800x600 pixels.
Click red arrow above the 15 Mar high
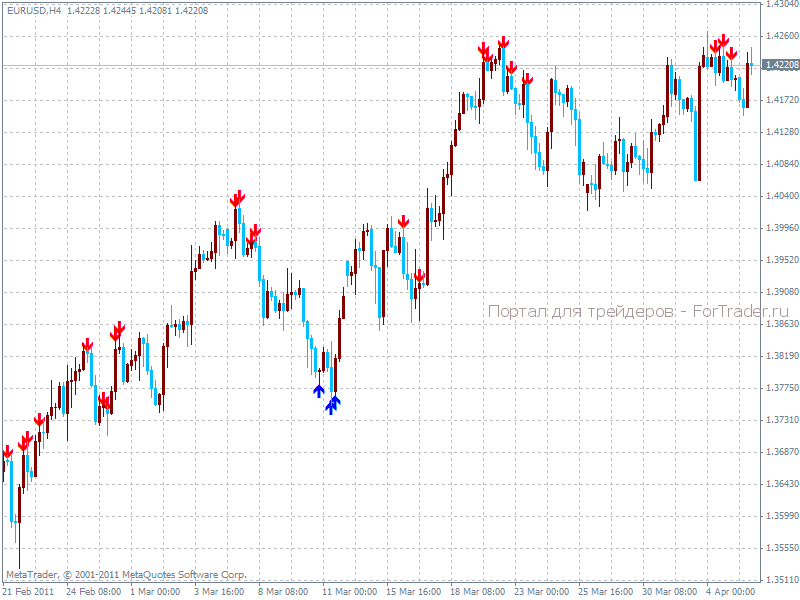coord(403,222)
